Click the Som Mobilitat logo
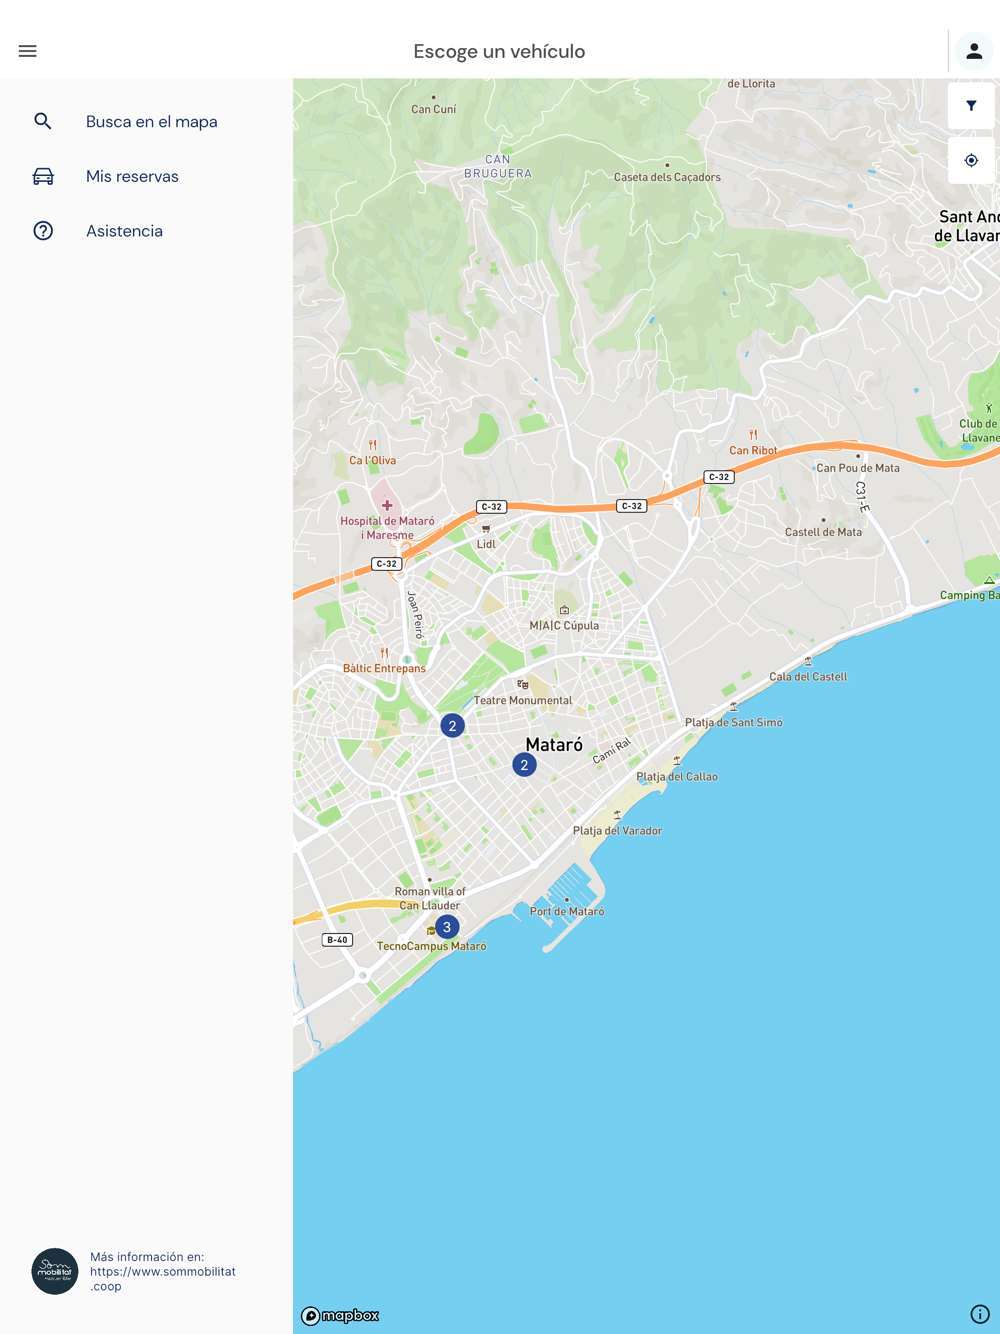This screenshot has height=1334, width=1000. click(55, 1271)
